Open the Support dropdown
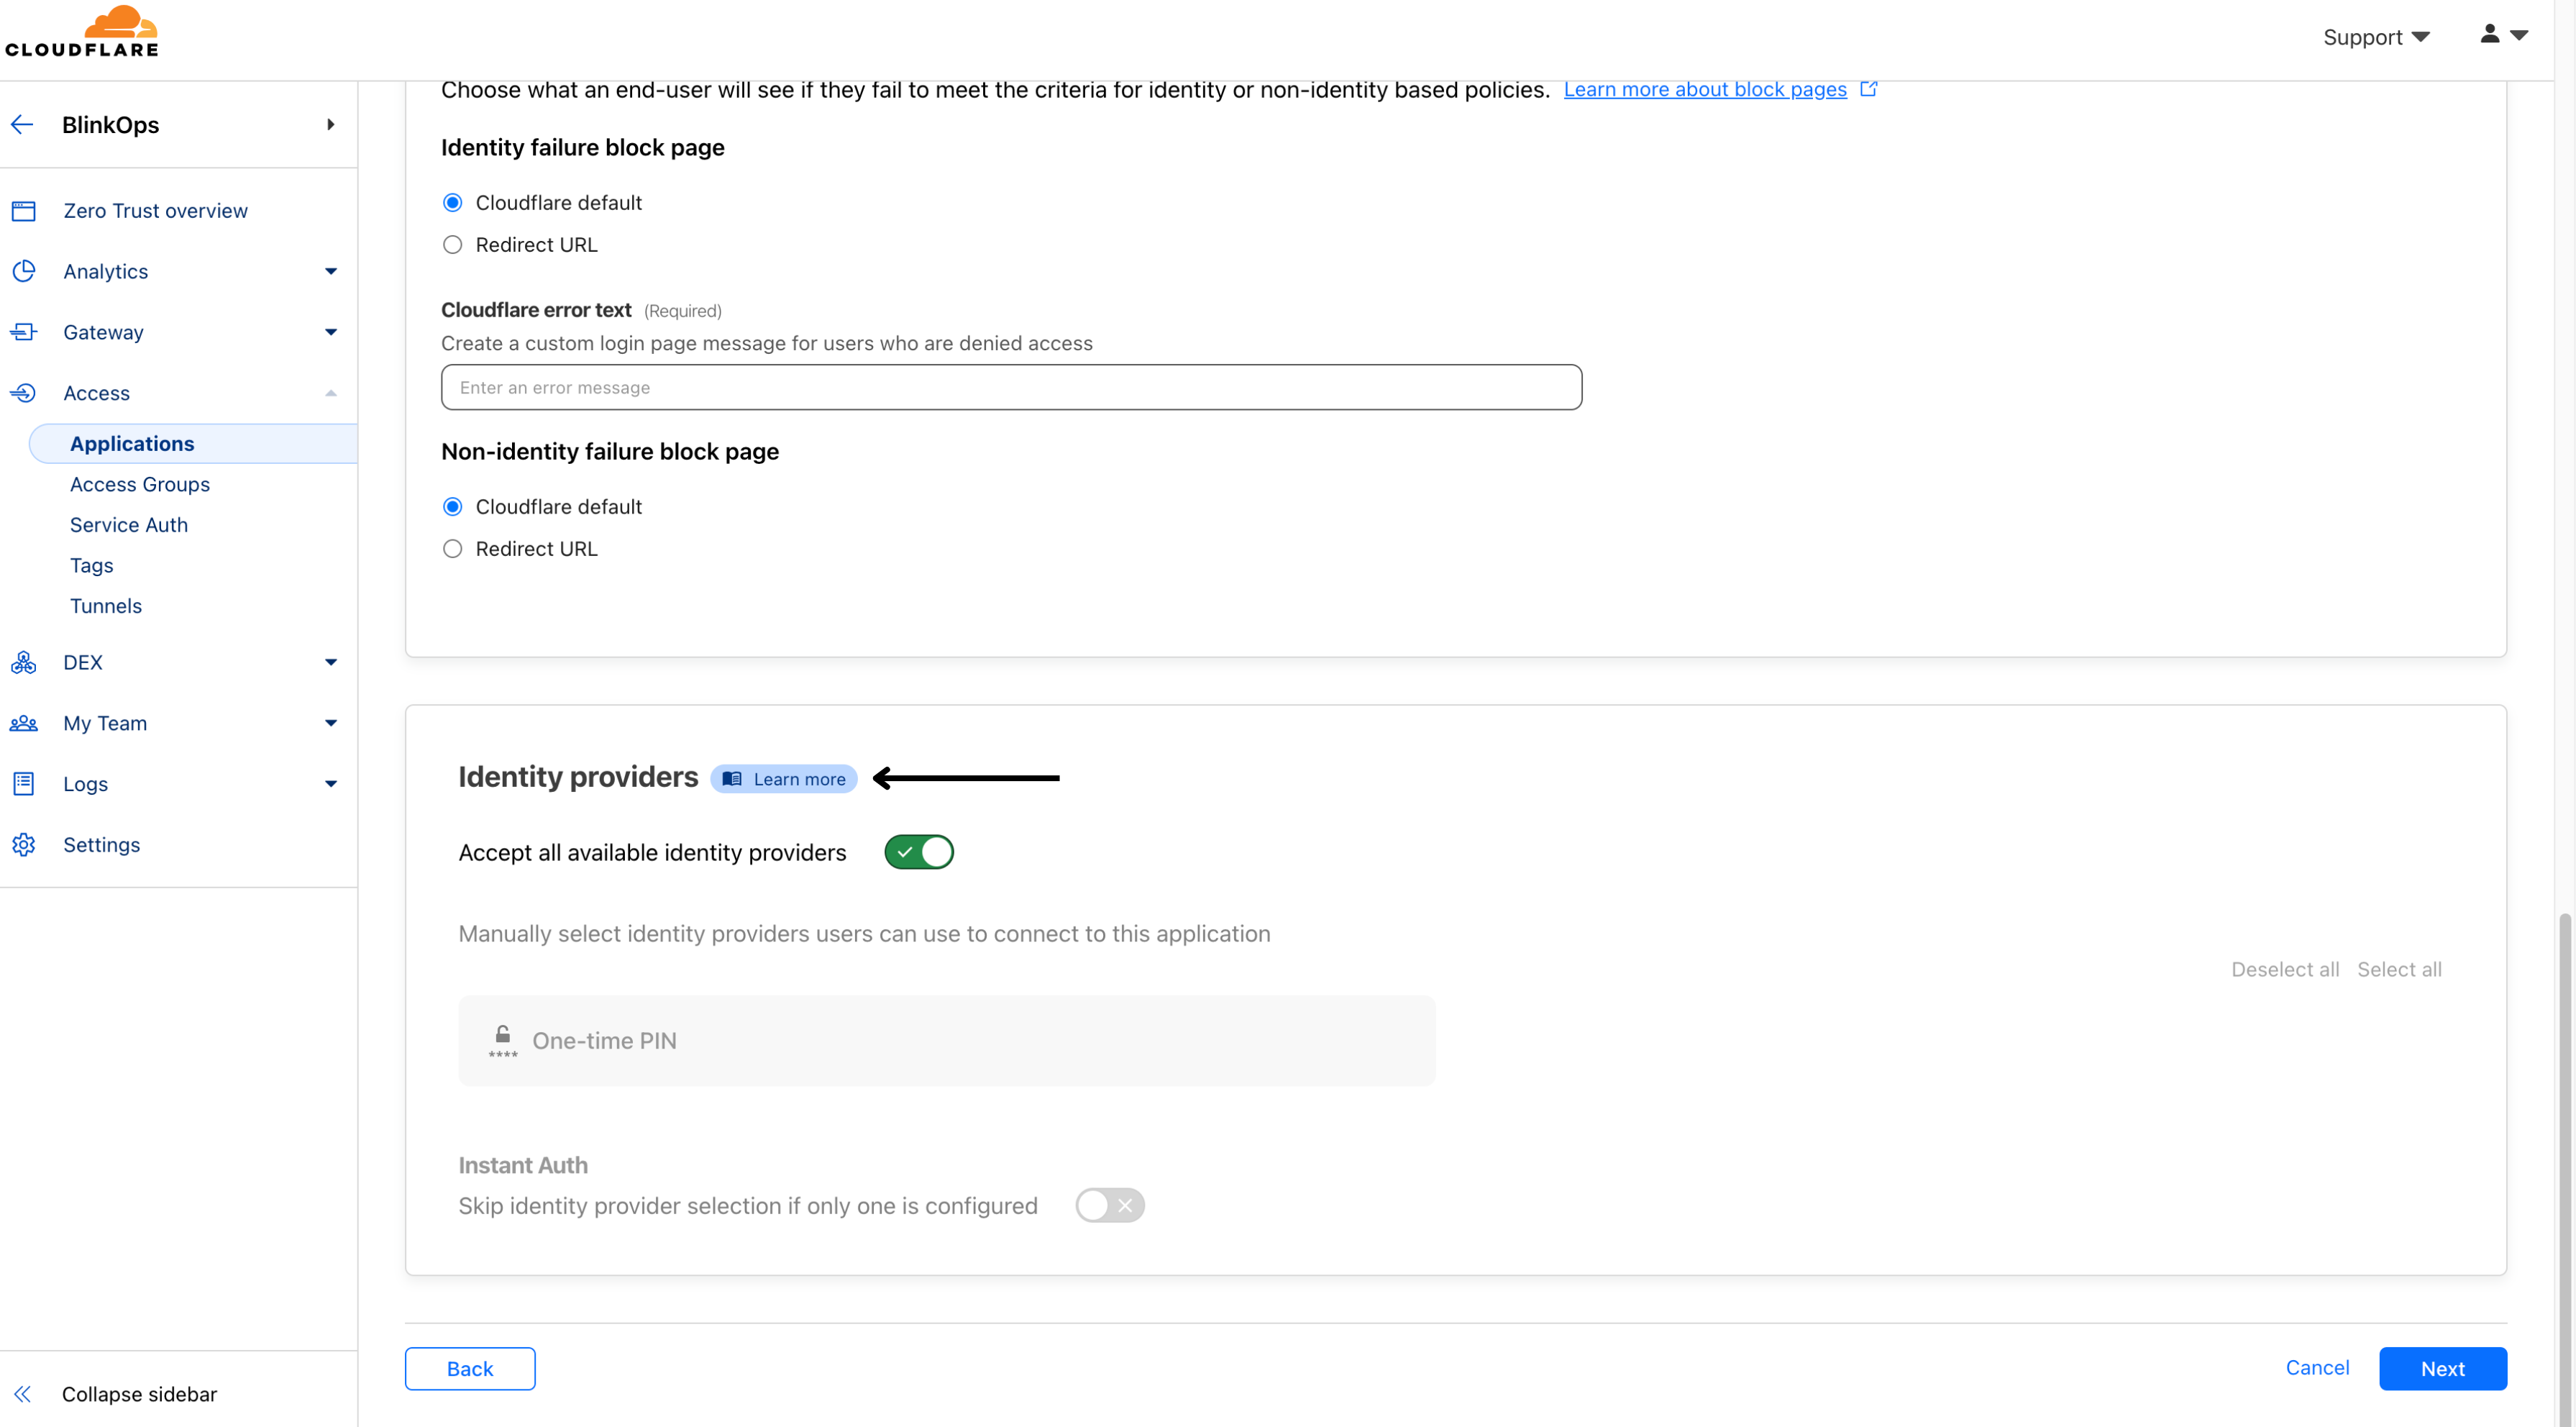 point(2376,37)
